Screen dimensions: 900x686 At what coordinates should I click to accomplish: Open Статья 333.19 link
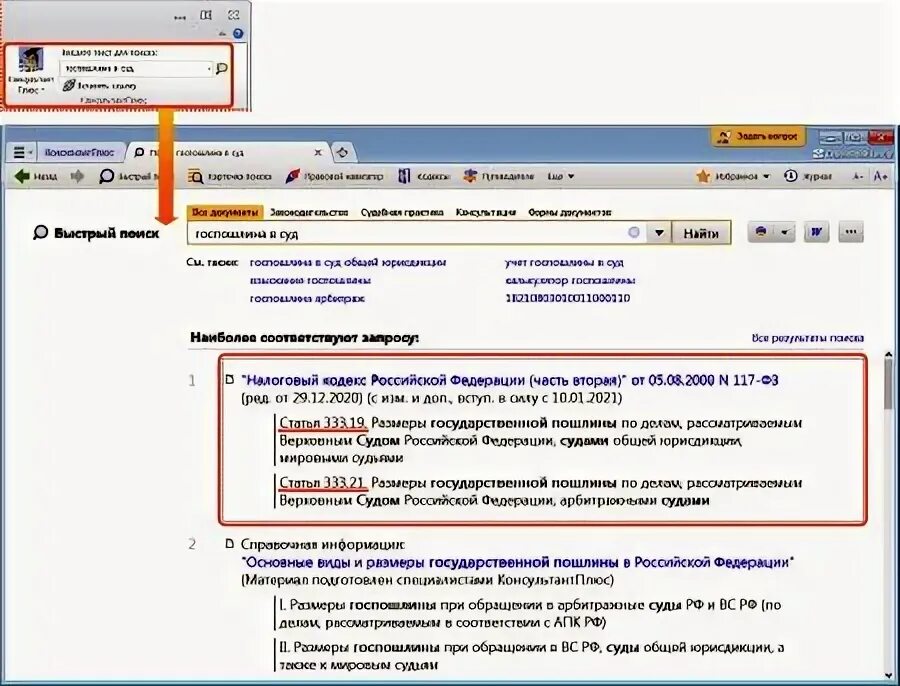(323, 424)
